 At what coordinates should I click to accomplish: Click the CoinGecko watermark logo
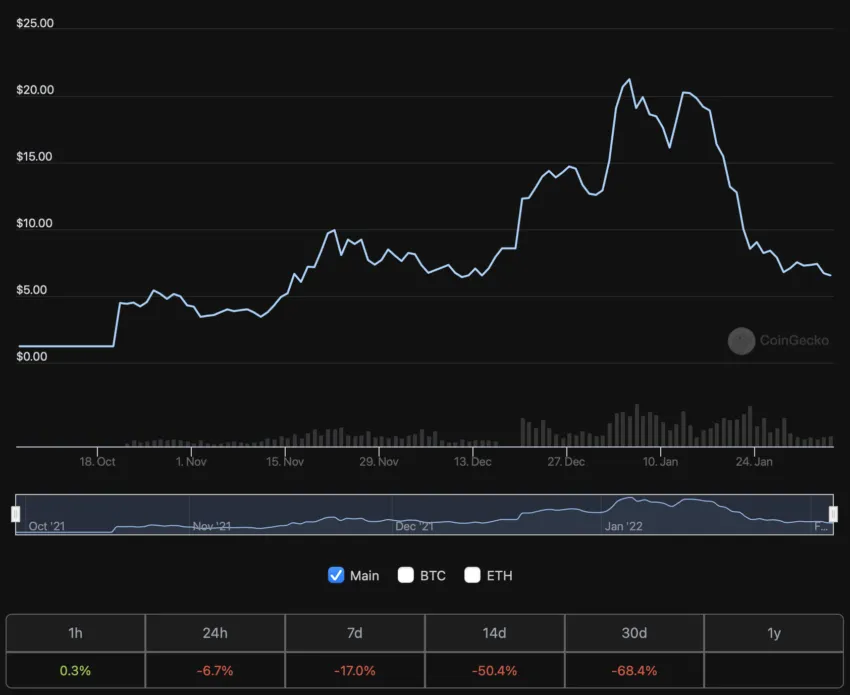(x=741, y=341)
